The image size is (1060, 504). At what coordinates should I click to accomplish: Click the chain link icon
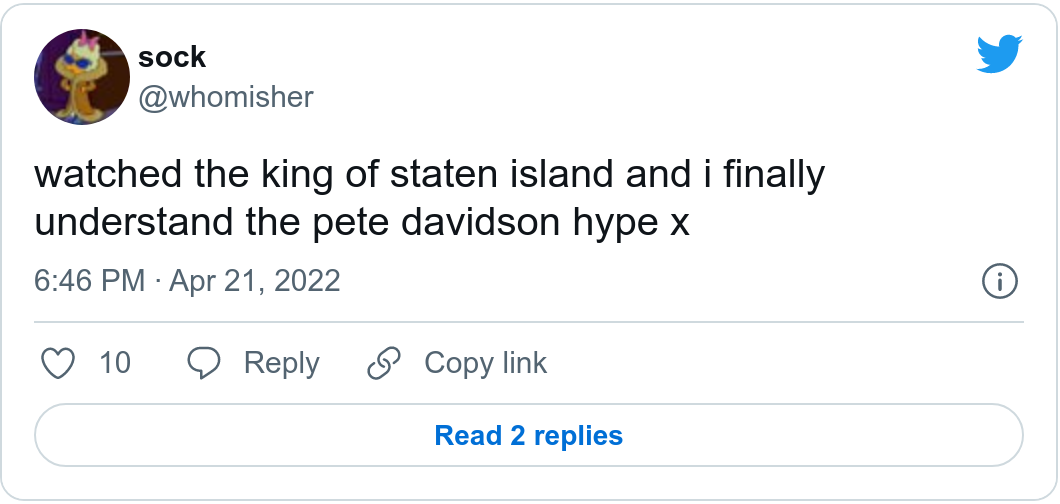point(384,363)
